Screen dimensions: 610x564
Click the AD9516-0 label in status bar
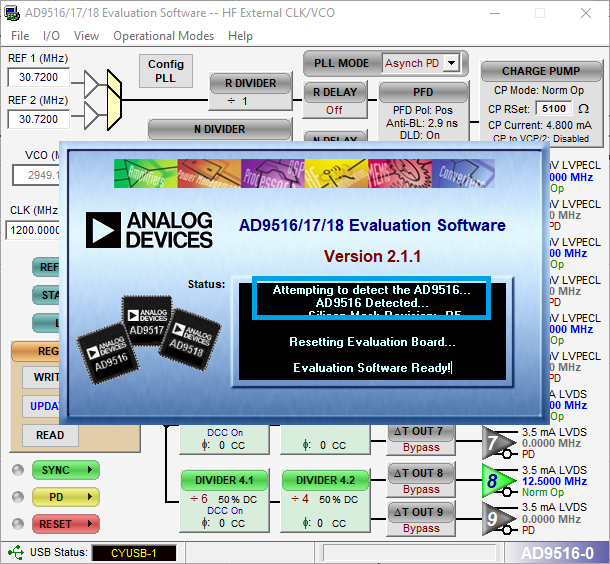coord(557,553)
